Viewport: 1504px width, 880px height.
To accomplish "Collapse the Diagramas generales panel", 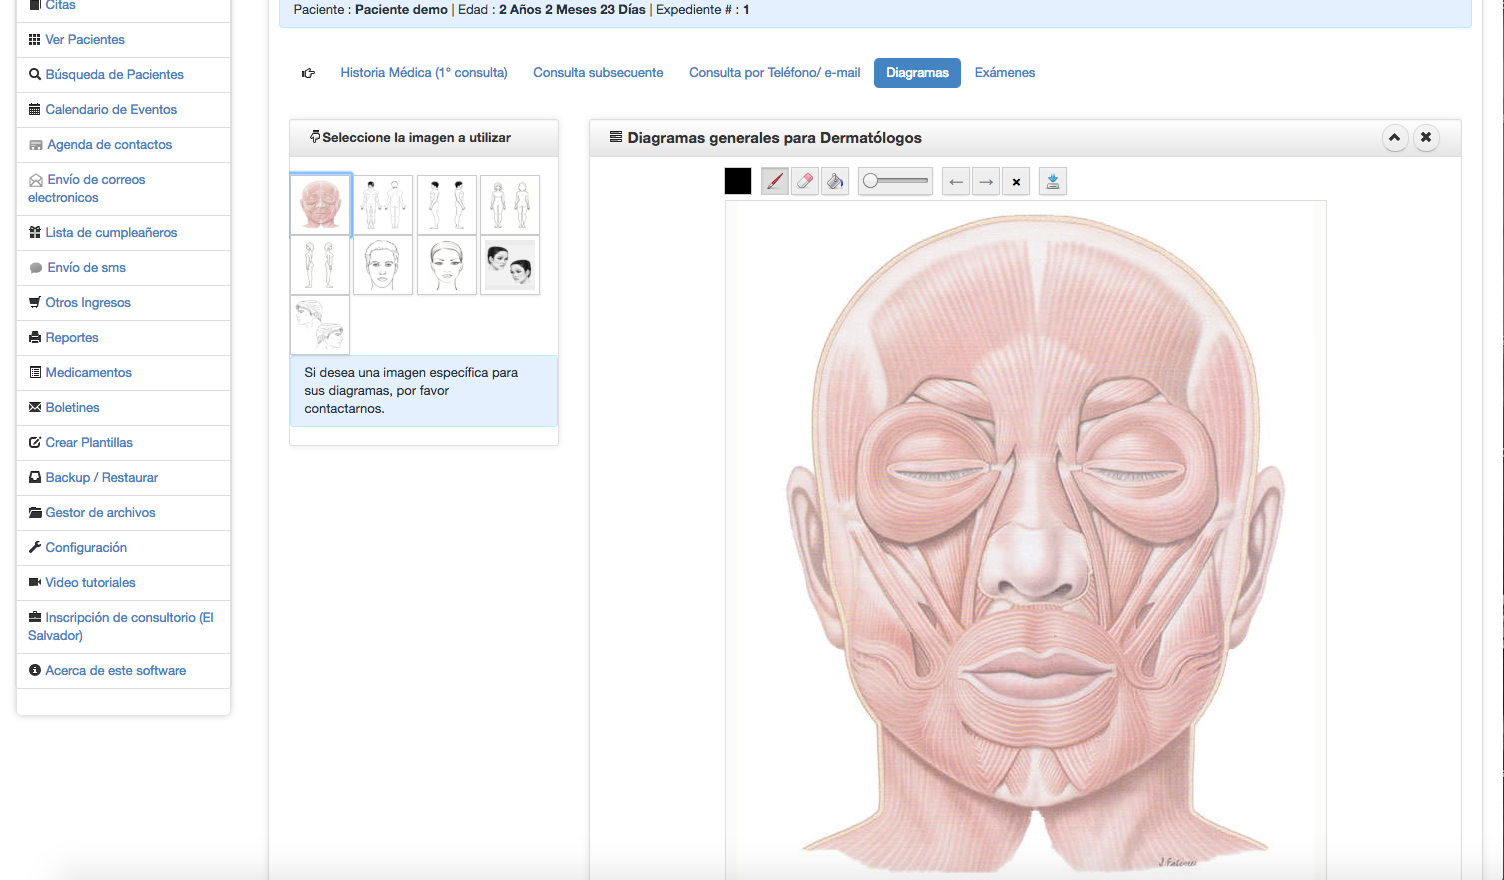I will [1394, 138].
